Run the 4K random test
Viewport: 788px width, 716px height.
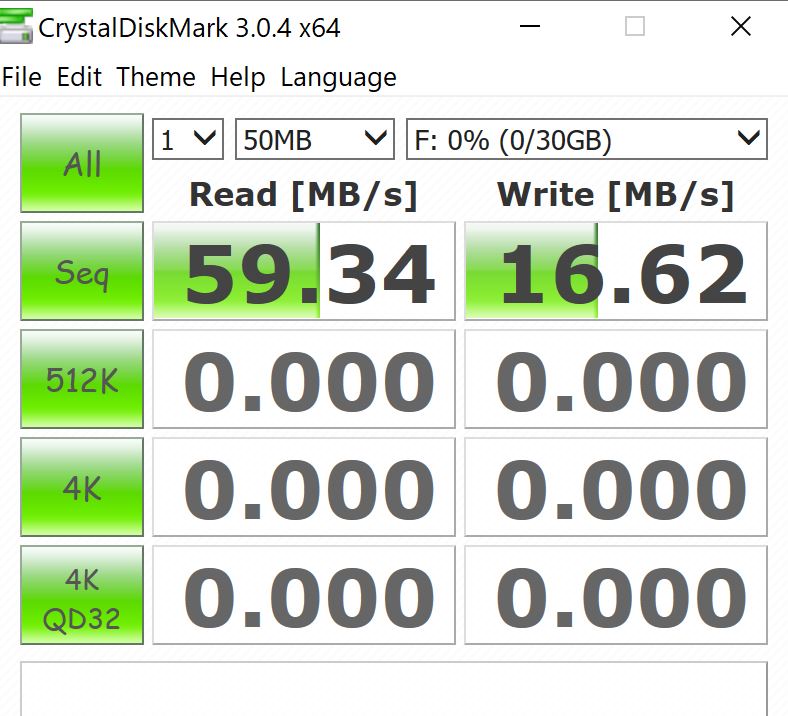(x=82, y=487)
